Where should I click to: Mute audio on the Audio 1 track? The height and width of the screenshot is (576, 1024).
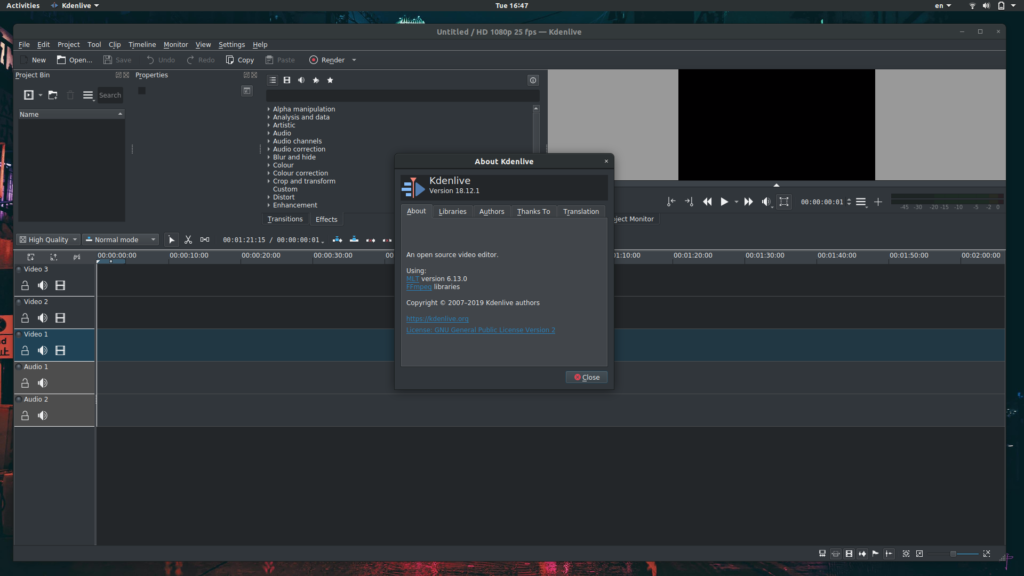[40, 384]
